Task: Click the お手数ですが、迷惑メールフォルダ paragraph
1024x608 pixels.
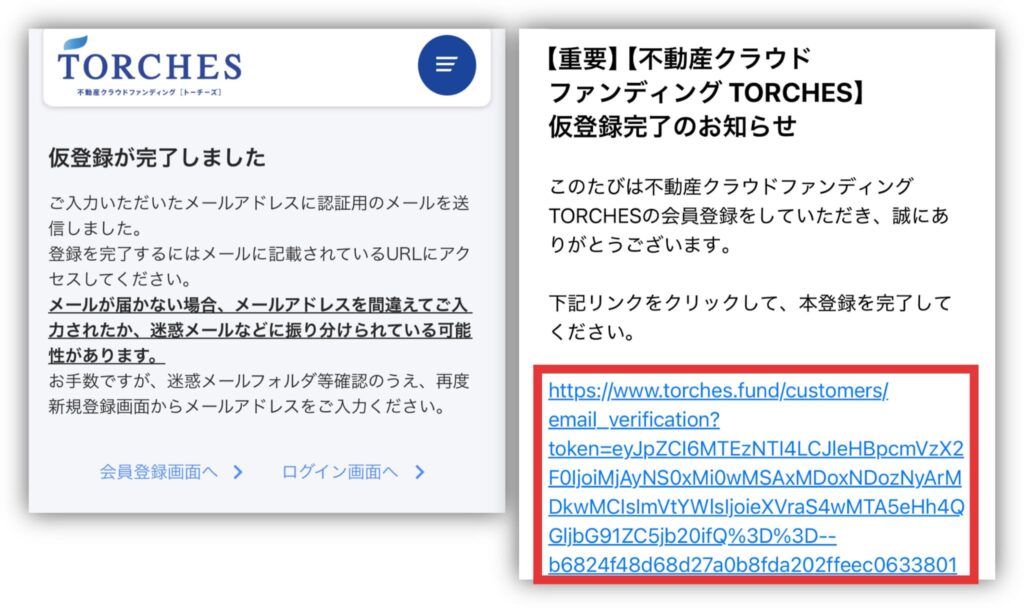Action: tap(259, 394)
